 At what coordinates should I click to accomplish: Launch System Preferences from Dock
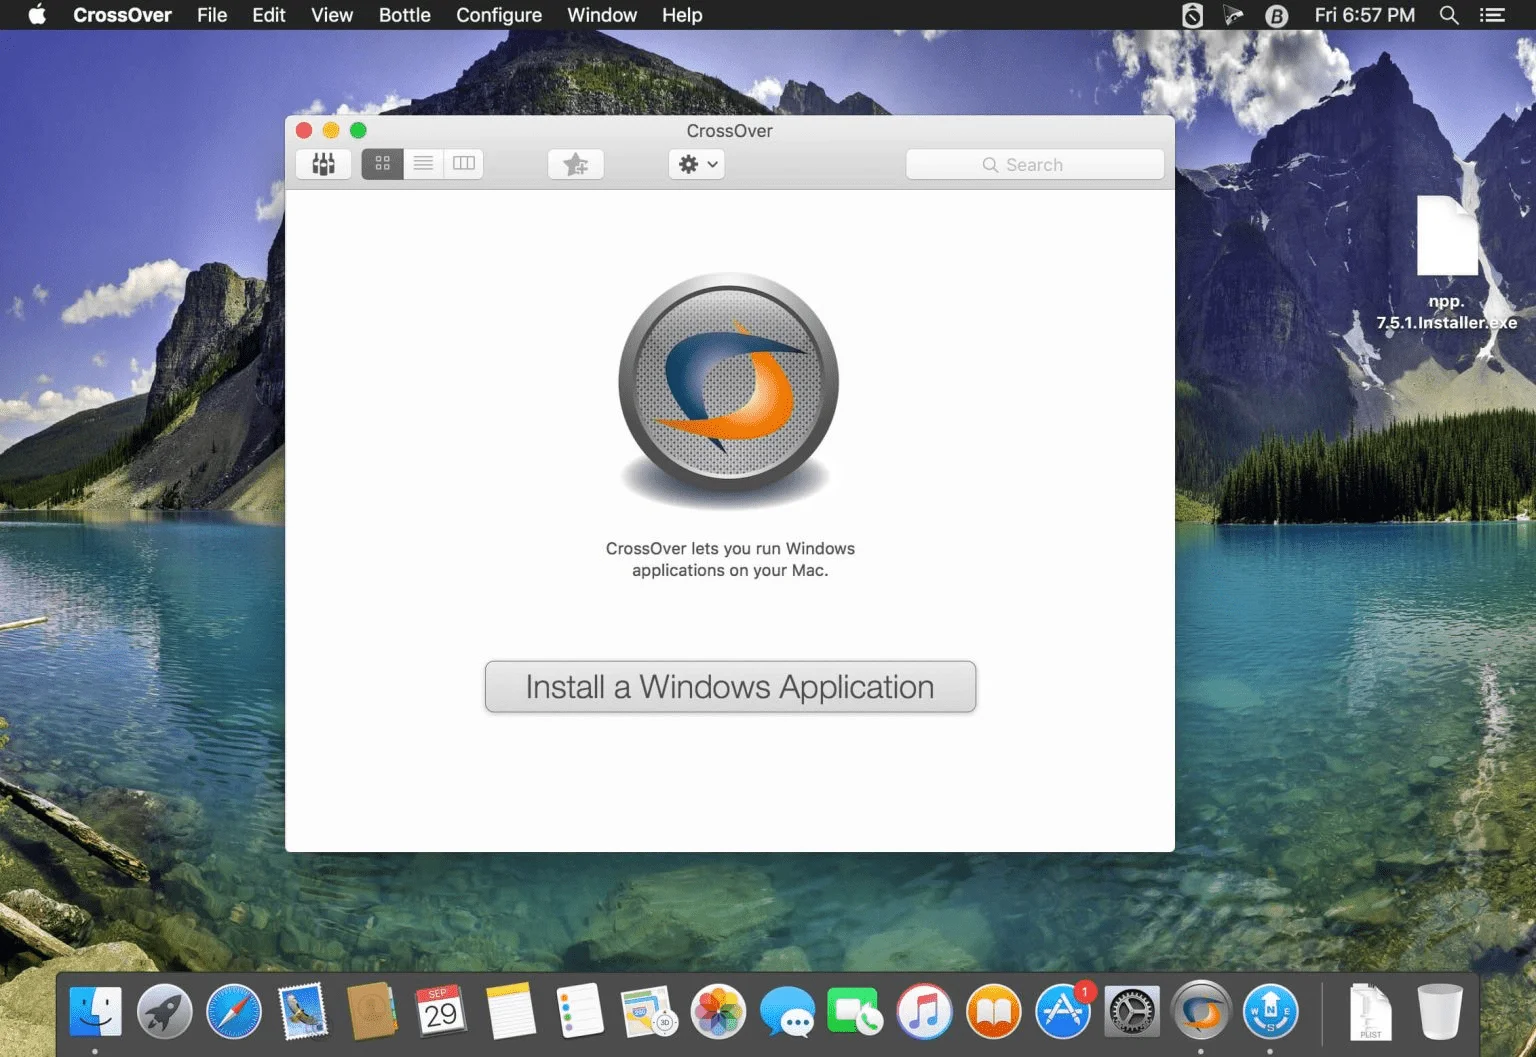[1132, 1012]
